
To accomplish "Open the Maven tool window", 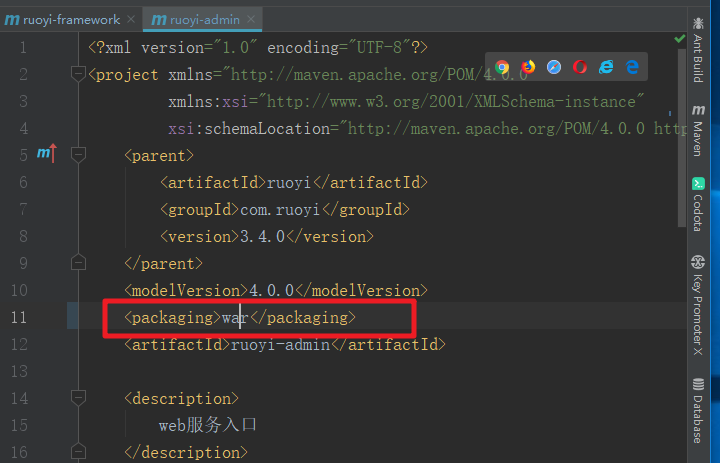I will (x=698, y=130).
